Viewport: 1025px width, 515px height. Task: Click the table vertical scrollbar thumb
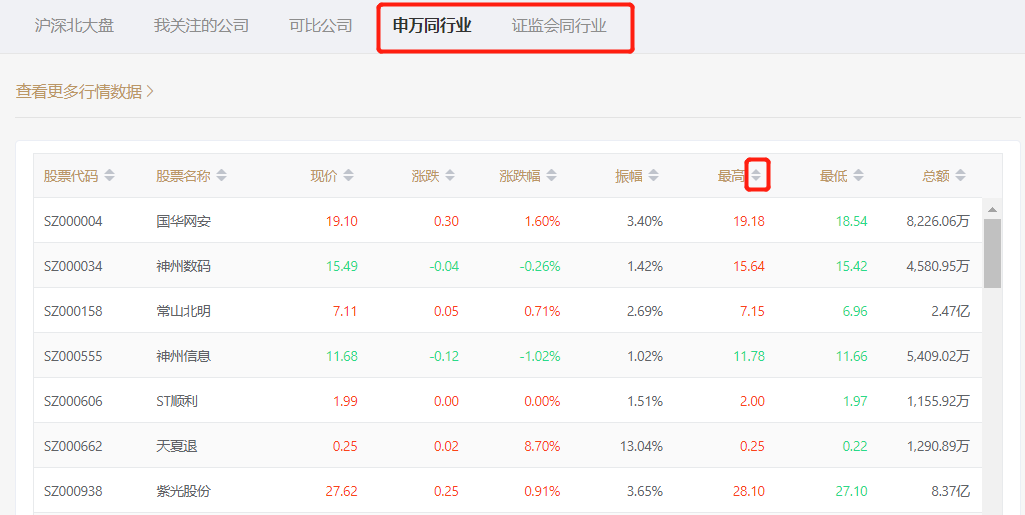[x=992, y=253]
